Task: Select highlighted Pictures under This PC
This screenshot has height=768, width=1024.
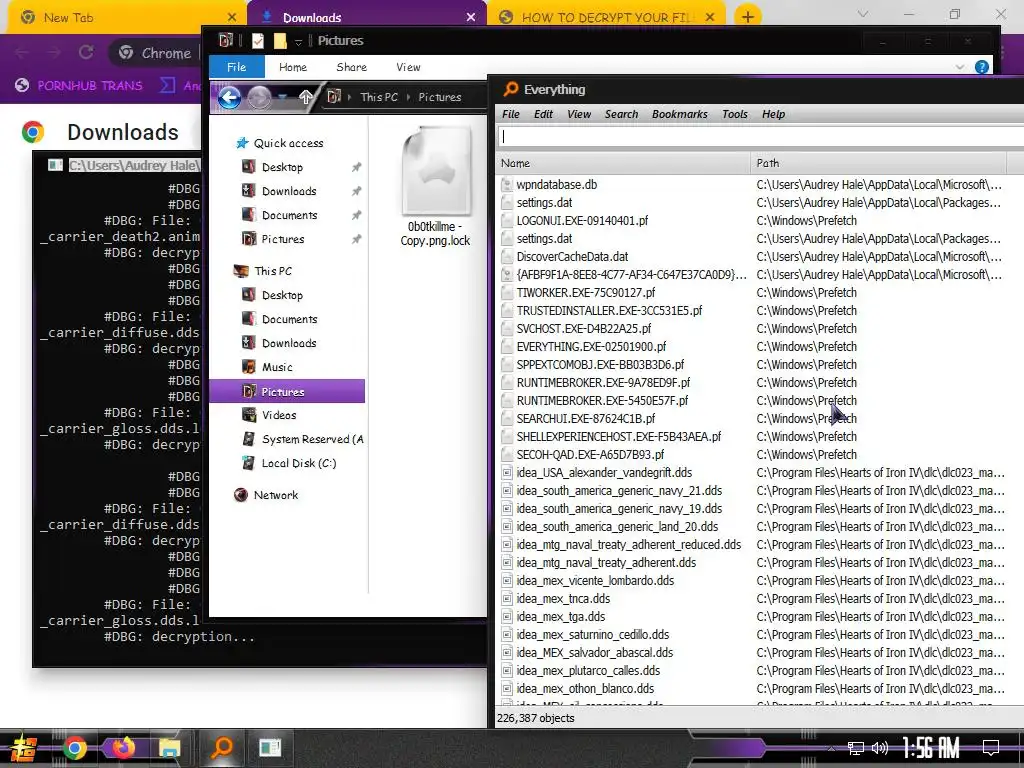Action: (287, 391)
